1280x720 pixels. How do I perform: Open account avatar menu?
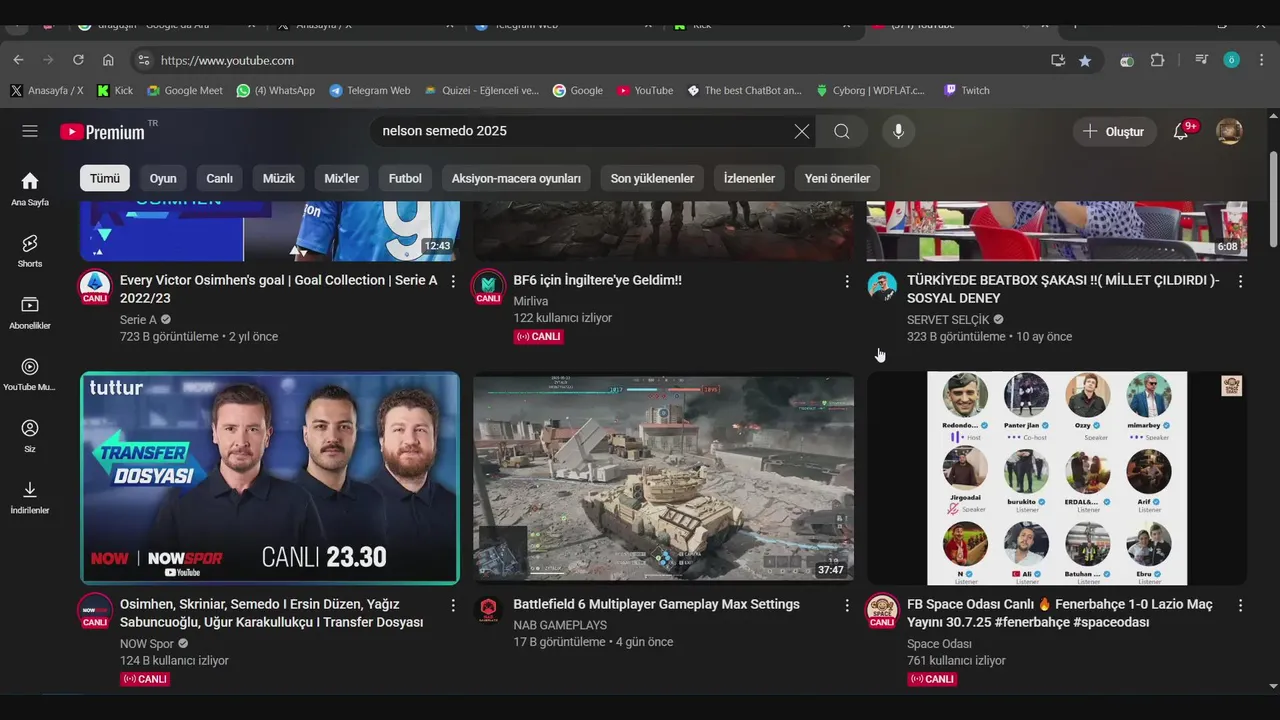point(1229,131)
